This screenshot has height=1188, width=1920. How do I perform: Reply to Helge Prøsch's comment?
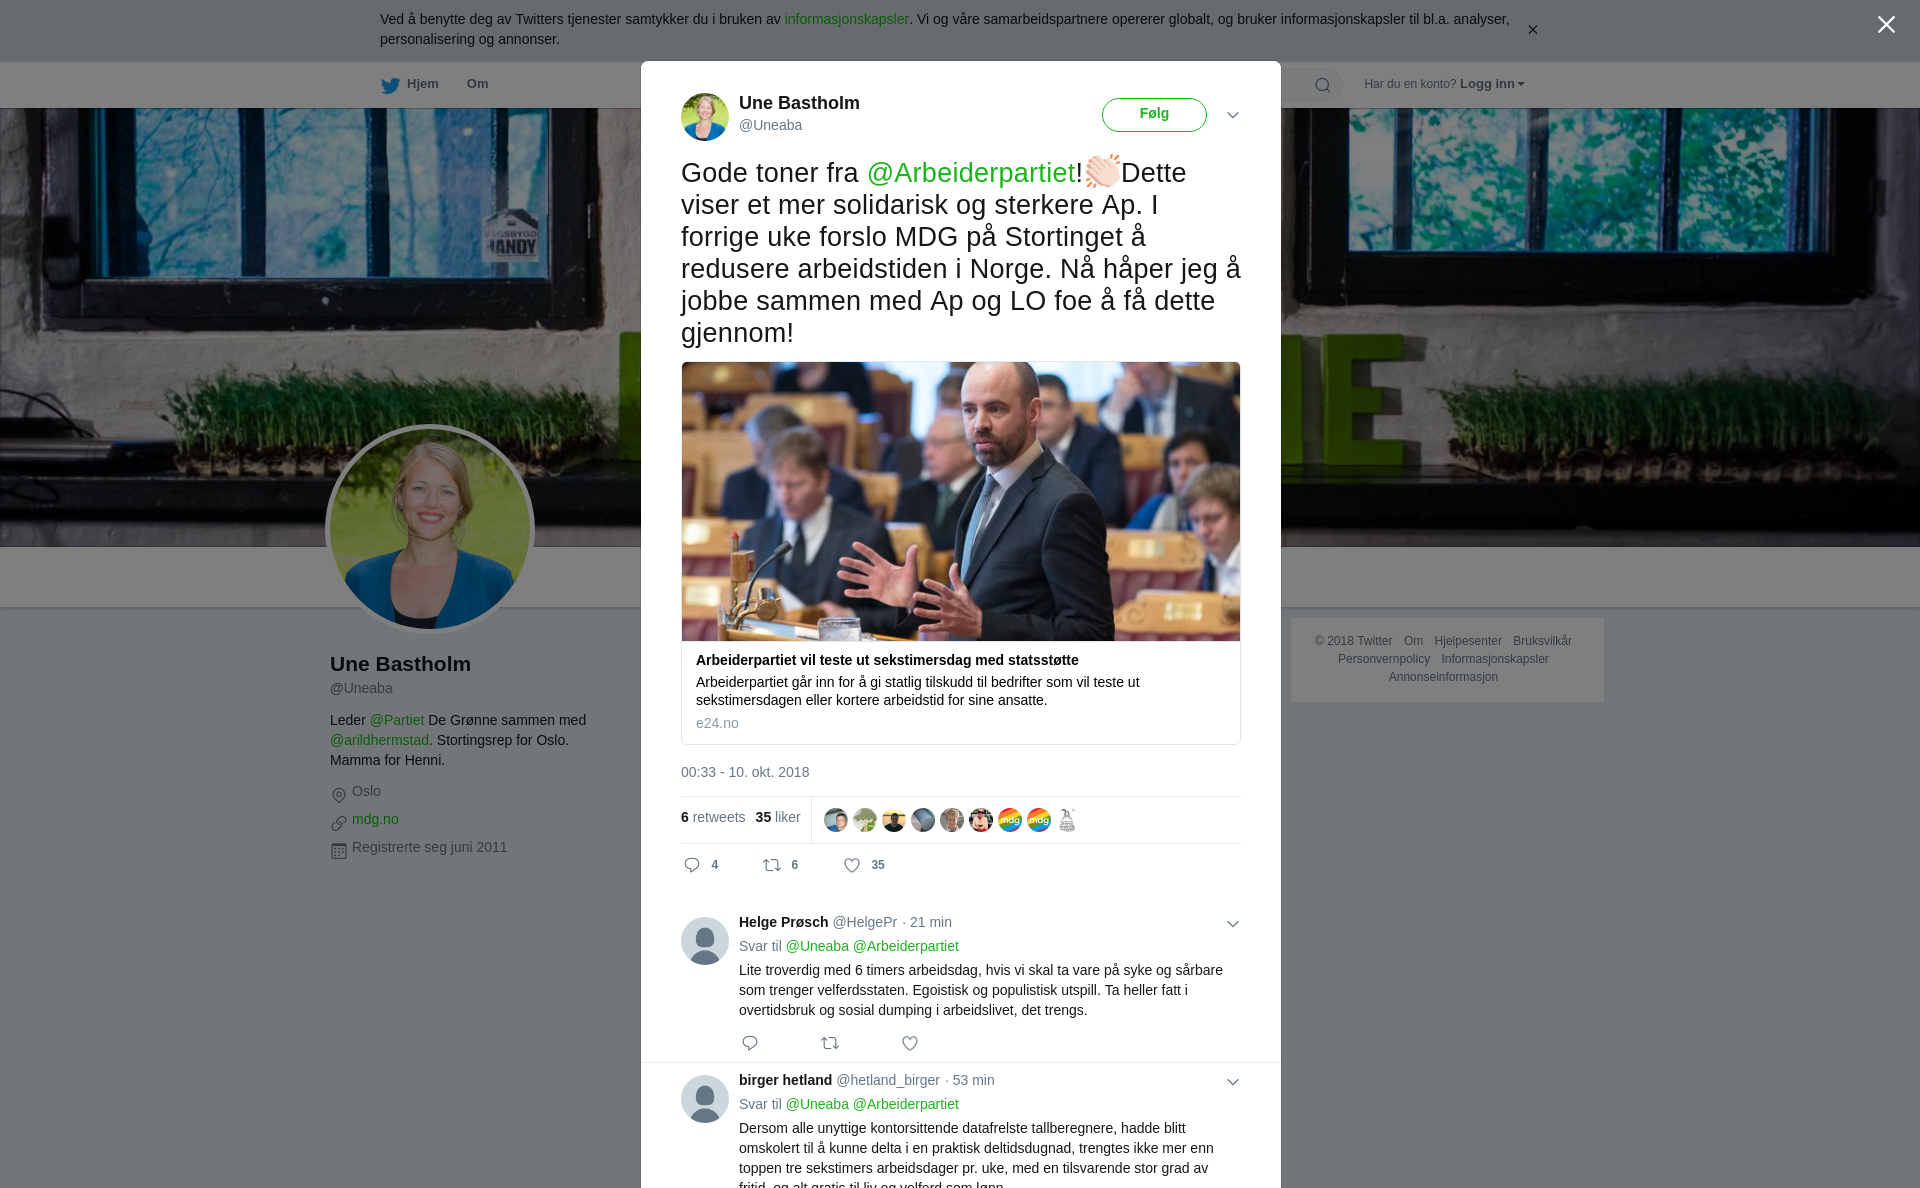pyautogui.click(x=750, y=1043)
